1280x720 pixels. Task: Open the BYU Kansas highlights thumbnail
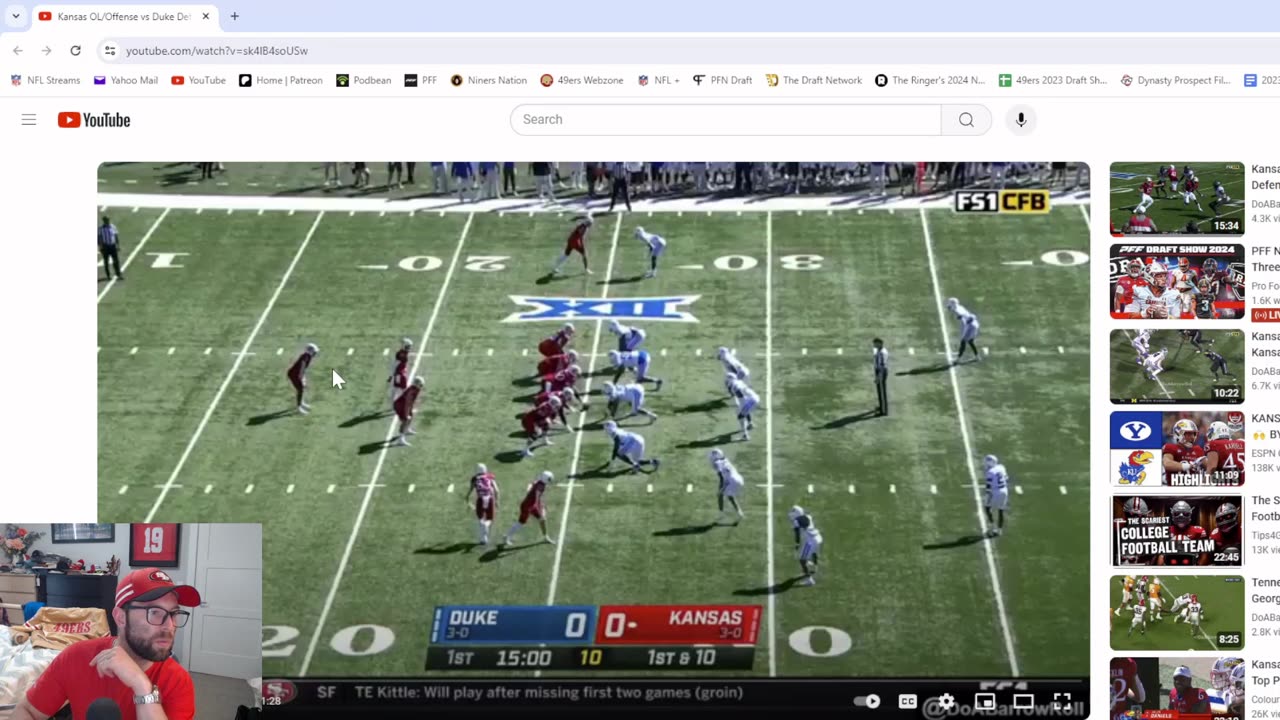1177,449
